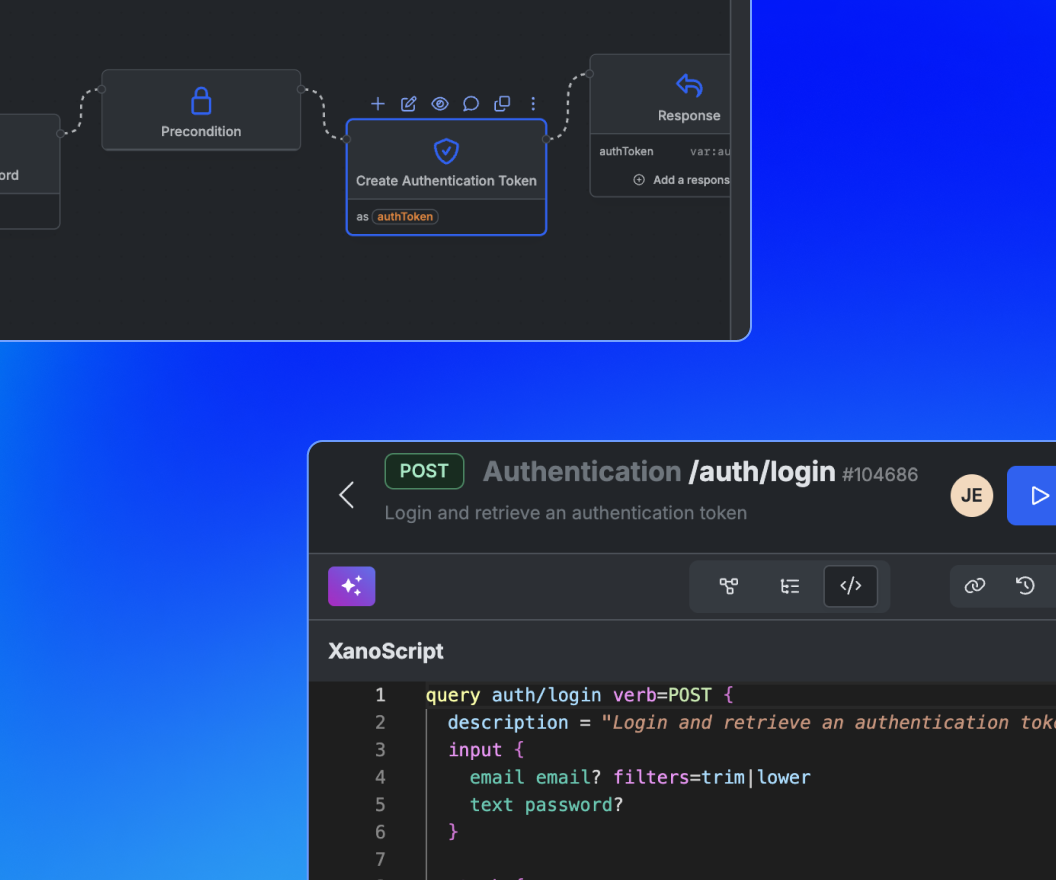This screenshot has width=1056, height=880.
Task: Open the three-dot more menu on the token node
Action: 533,104
